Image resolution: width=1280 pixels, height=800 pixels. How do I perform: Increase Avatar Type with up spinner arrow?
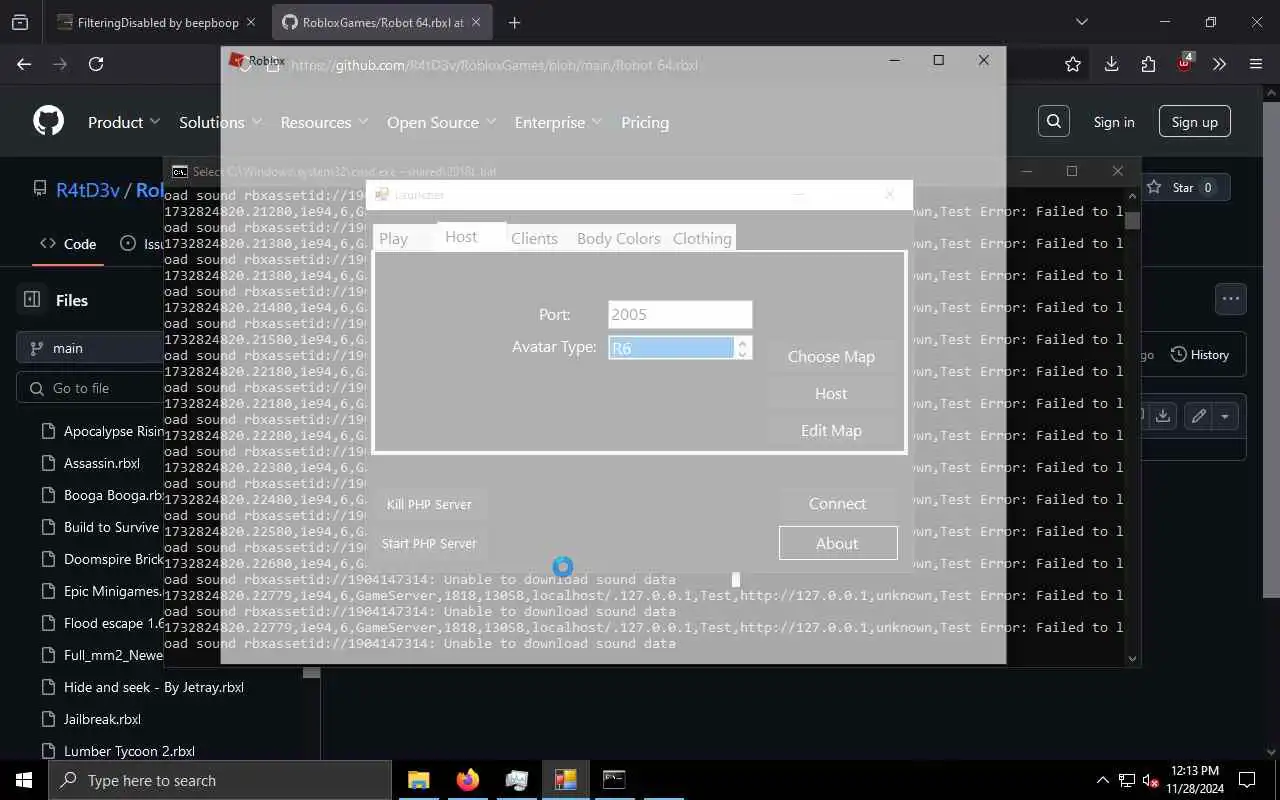(742, 342)
